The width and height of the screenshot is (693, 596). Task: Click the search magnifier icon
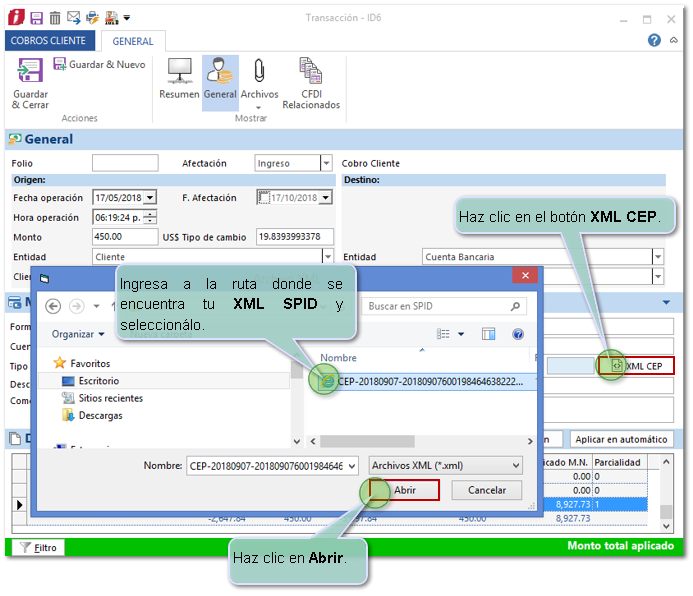(515, 306)
